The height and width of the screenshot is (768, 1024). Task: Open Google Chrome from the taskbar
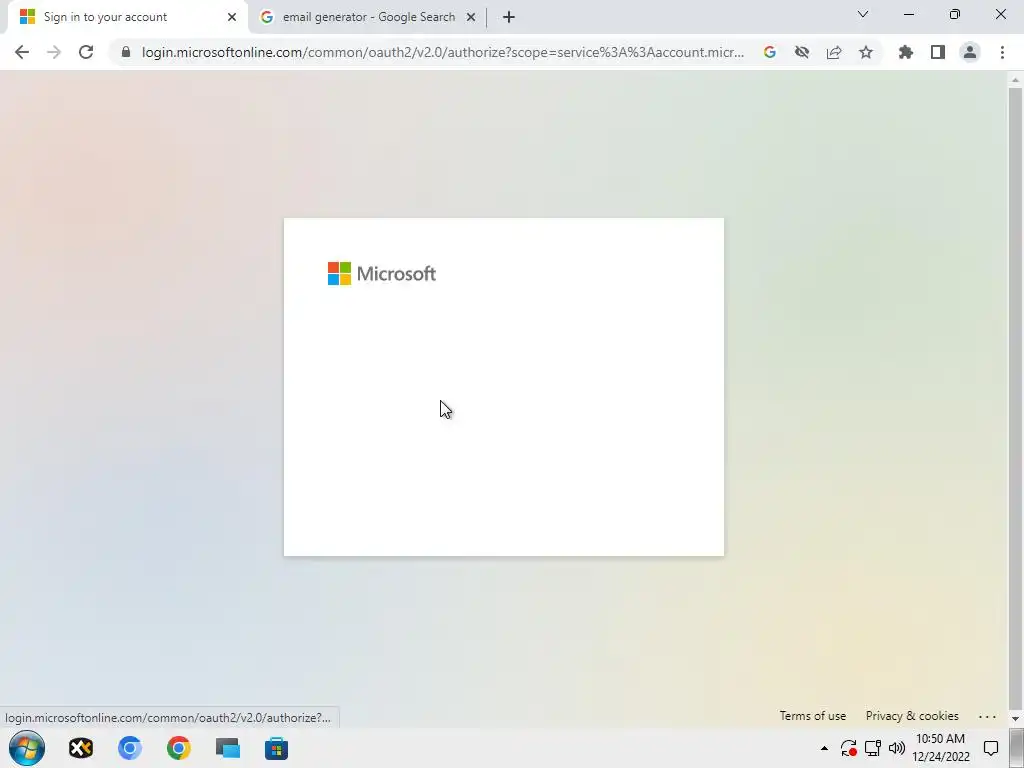tap(178, 748)
